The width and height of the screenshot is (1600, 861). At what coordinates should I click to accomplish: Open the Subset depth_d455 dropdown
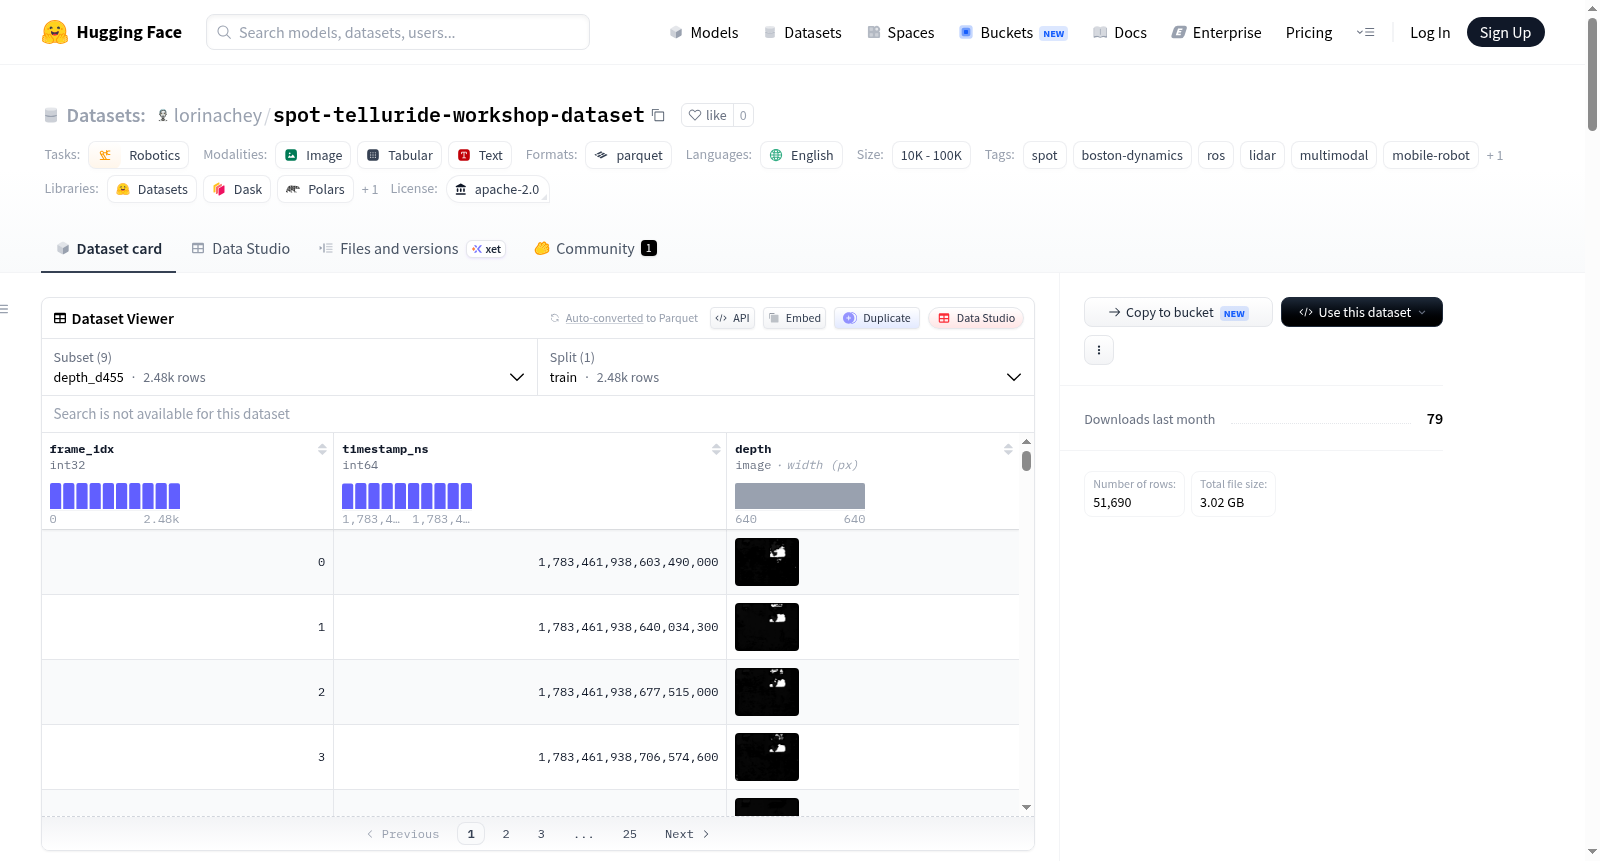pos(289,367)
